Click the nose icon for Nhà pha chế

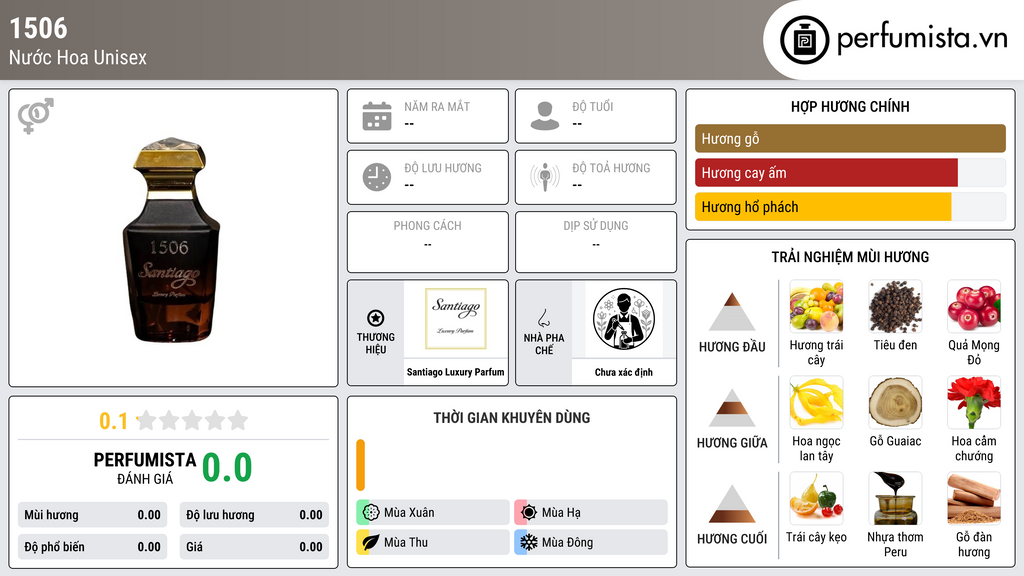coord(543,318)
